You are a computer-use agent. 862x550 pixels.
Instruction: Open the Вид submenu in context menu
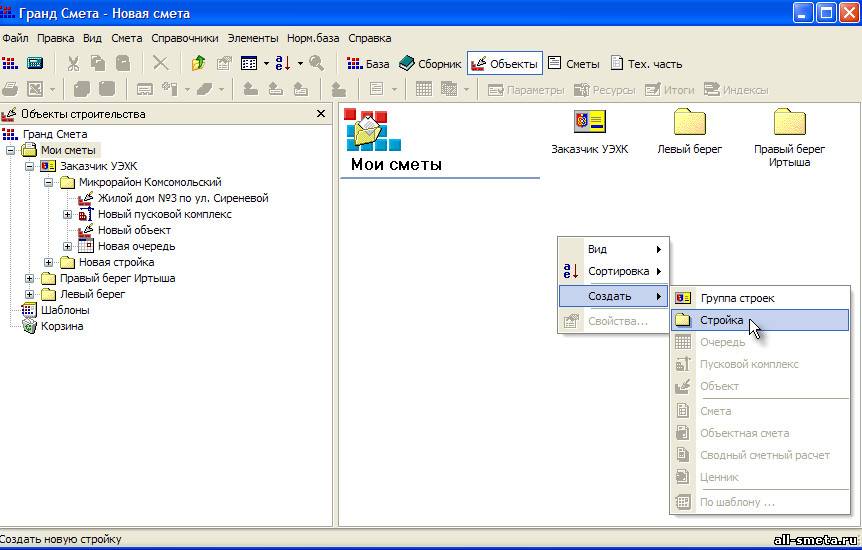(x=614, y=249)
